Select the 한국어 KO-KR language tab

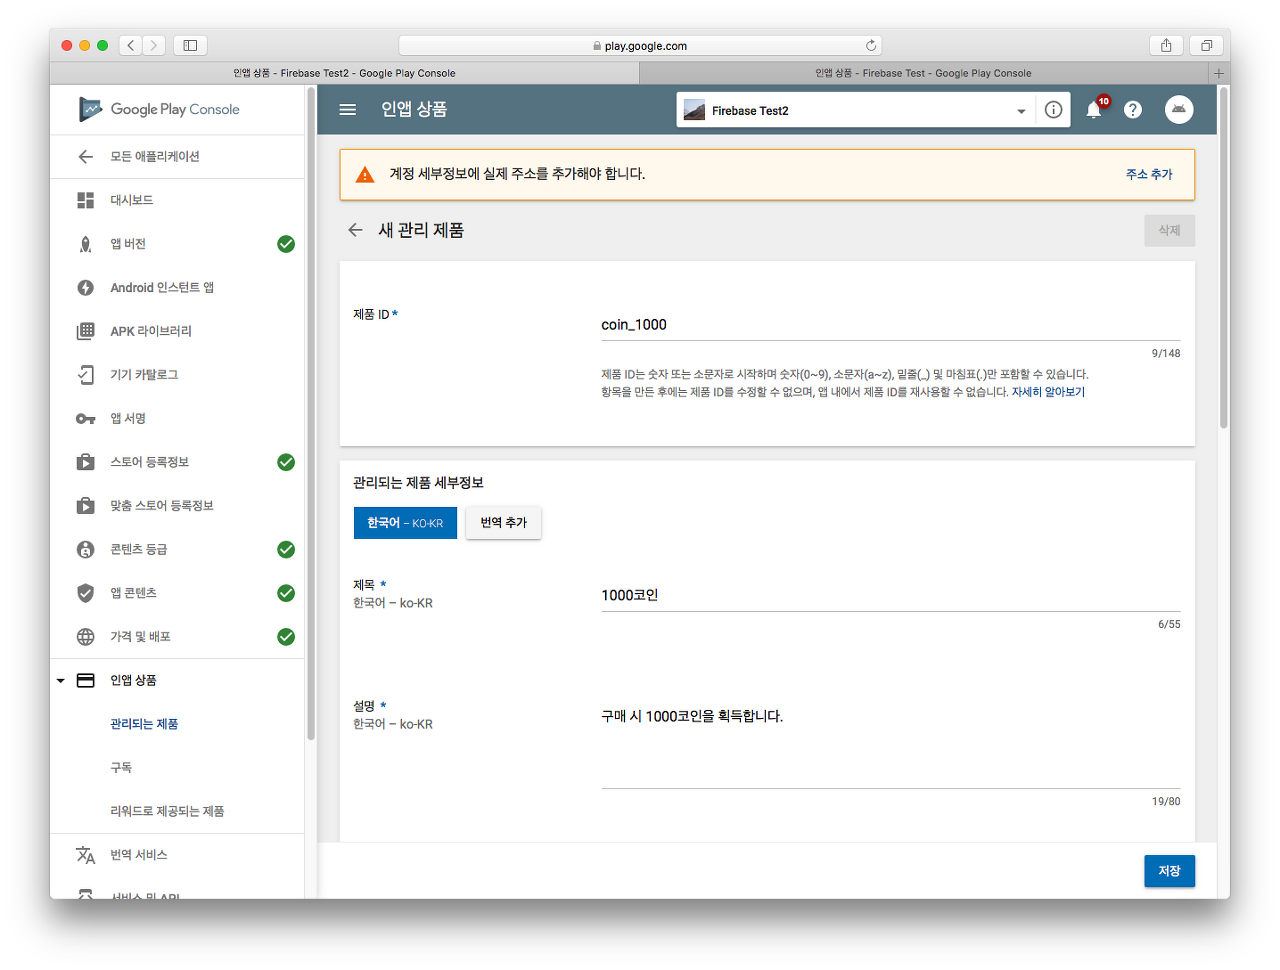click(405, 523)
